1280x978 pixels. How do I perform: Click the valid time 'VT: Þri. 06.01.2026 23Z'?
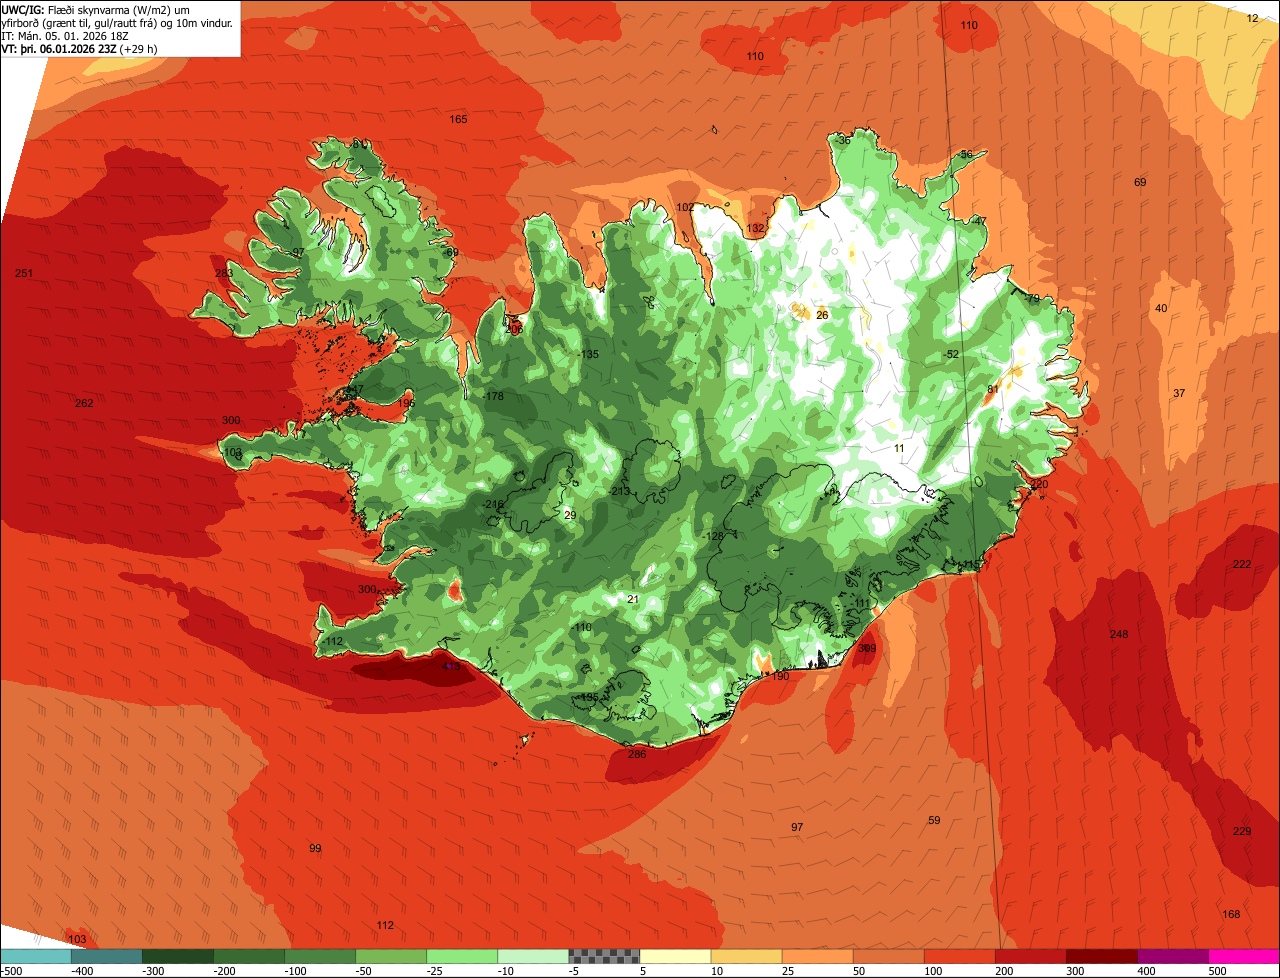click(59, 49)
